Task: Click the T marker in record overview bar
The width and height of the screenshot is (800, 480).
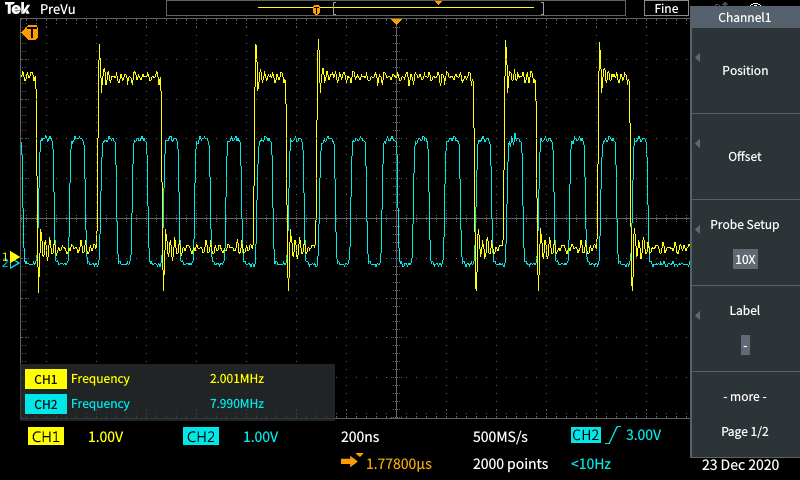Action: 317,9
